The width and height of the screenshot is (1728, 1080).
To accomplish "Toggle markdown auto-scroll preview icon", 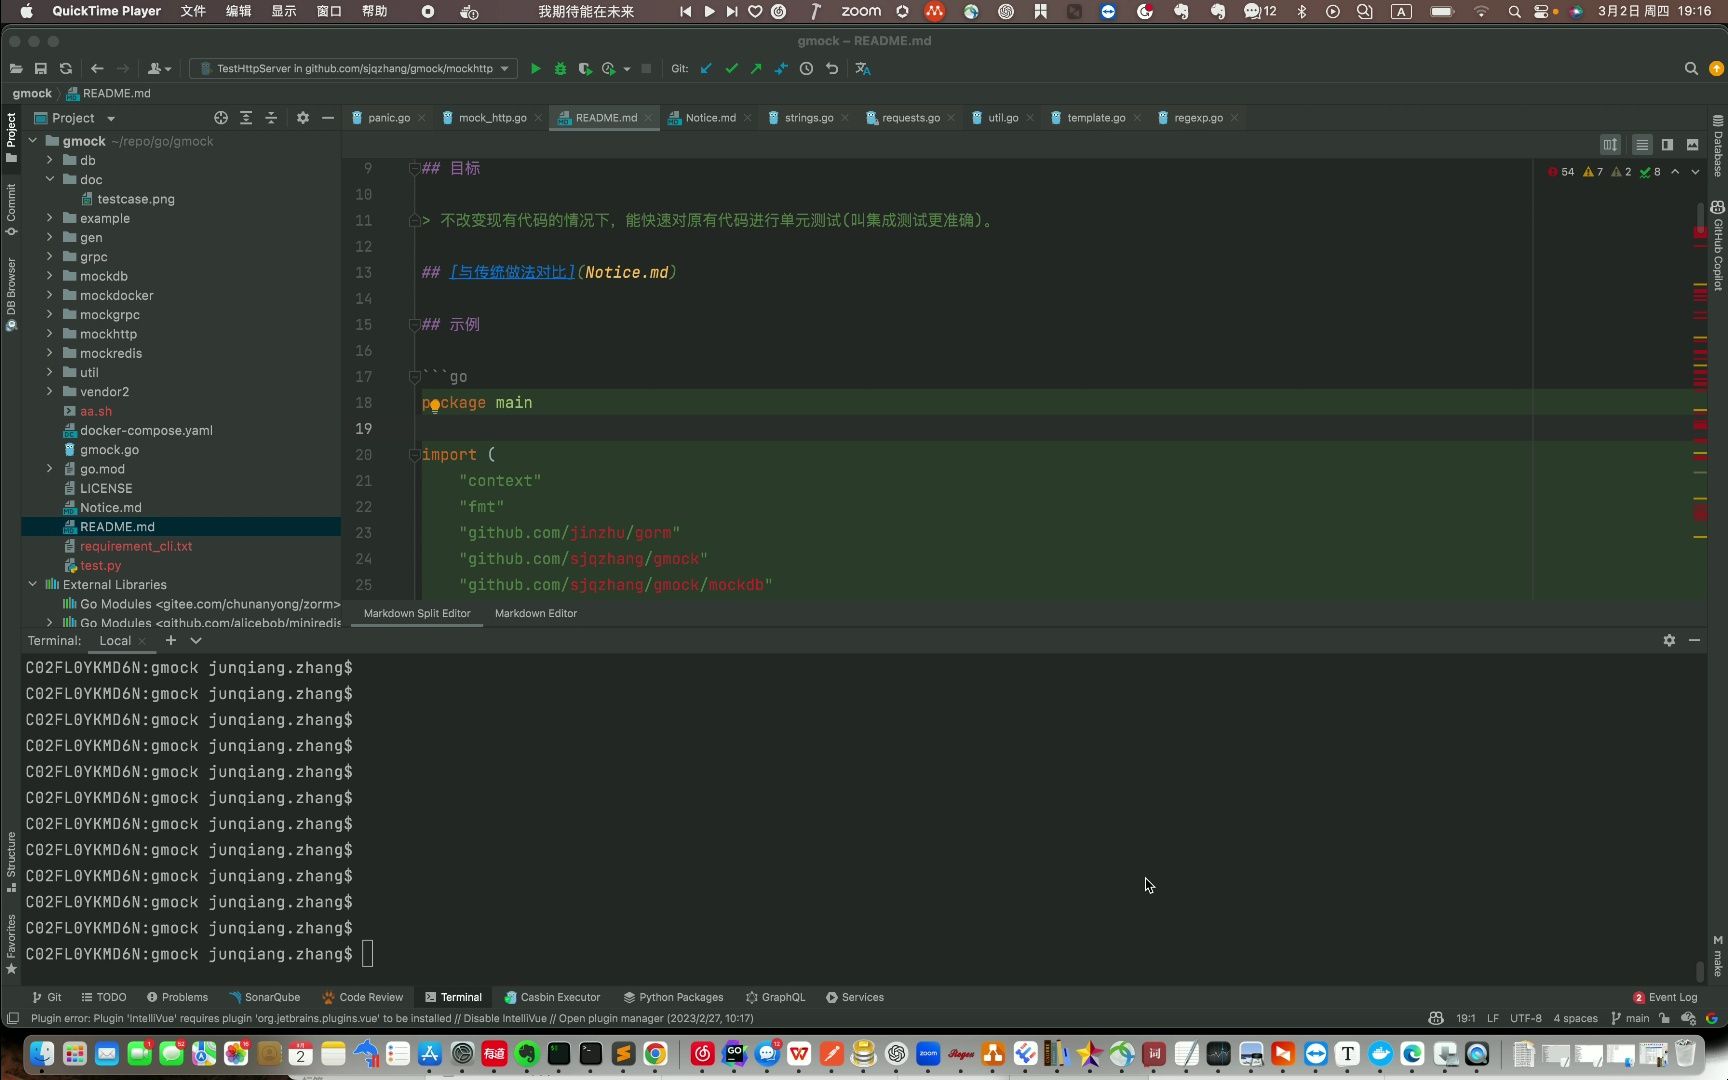I will click(x=1610, y=145).
